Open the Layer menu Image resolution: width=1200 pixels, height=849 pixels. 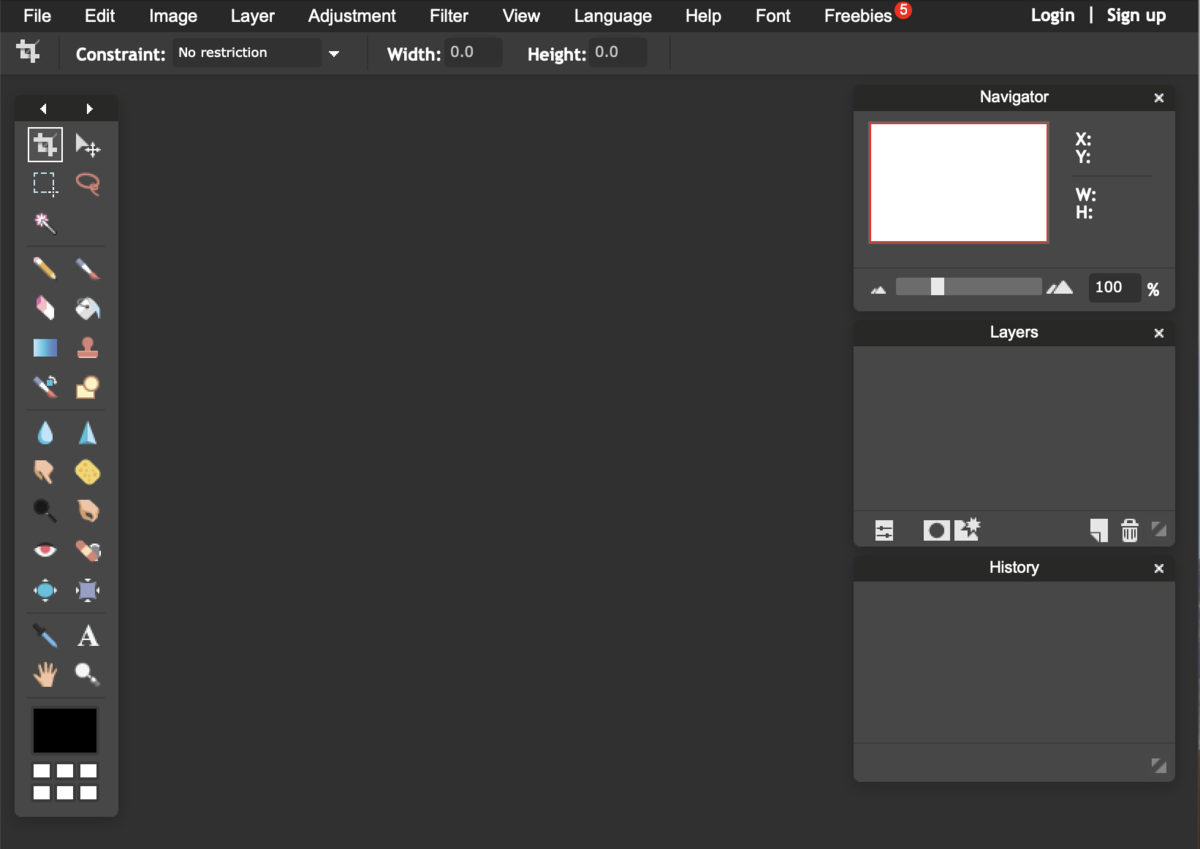click(252, 16)
